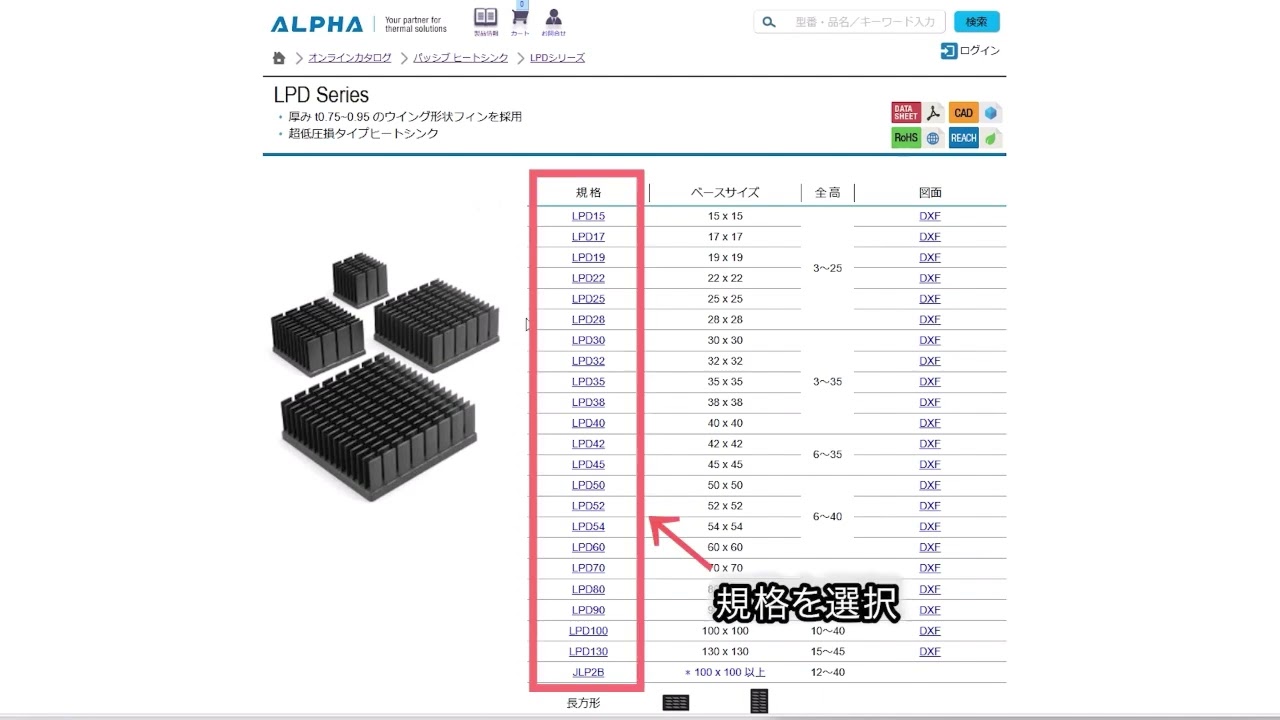Image resolution: width=1280 pixels, height=720 pixels.
Task: Open the LPD50 model link
Action: click(588, 485)
